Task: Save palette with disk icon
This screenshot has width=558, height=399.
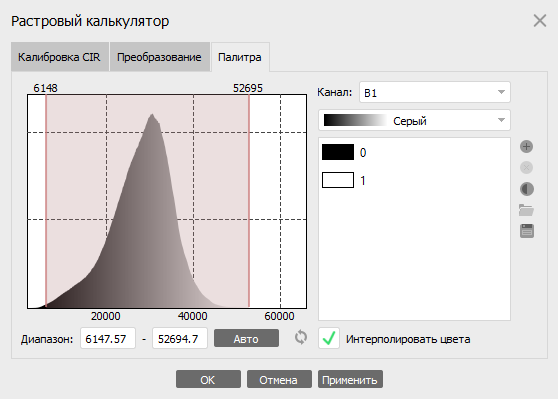Action: point(527,231)
